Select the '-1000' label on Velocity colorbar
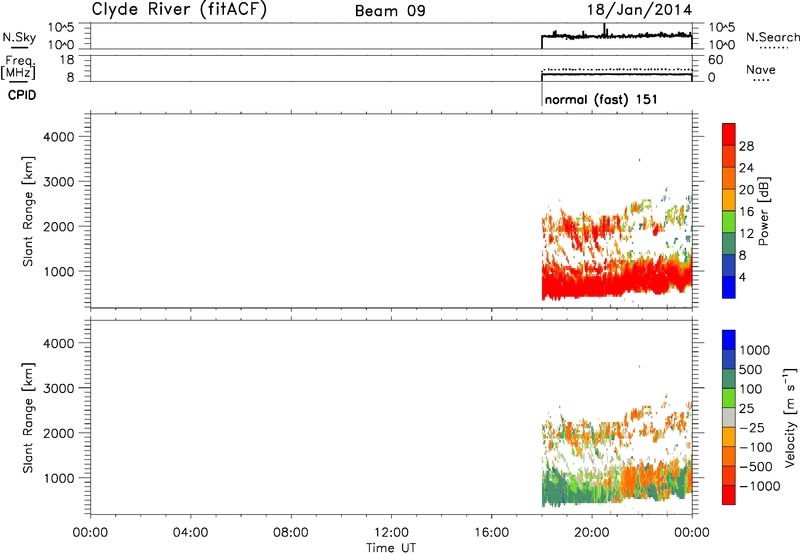The image size is (800, 554). click(760, 486)
